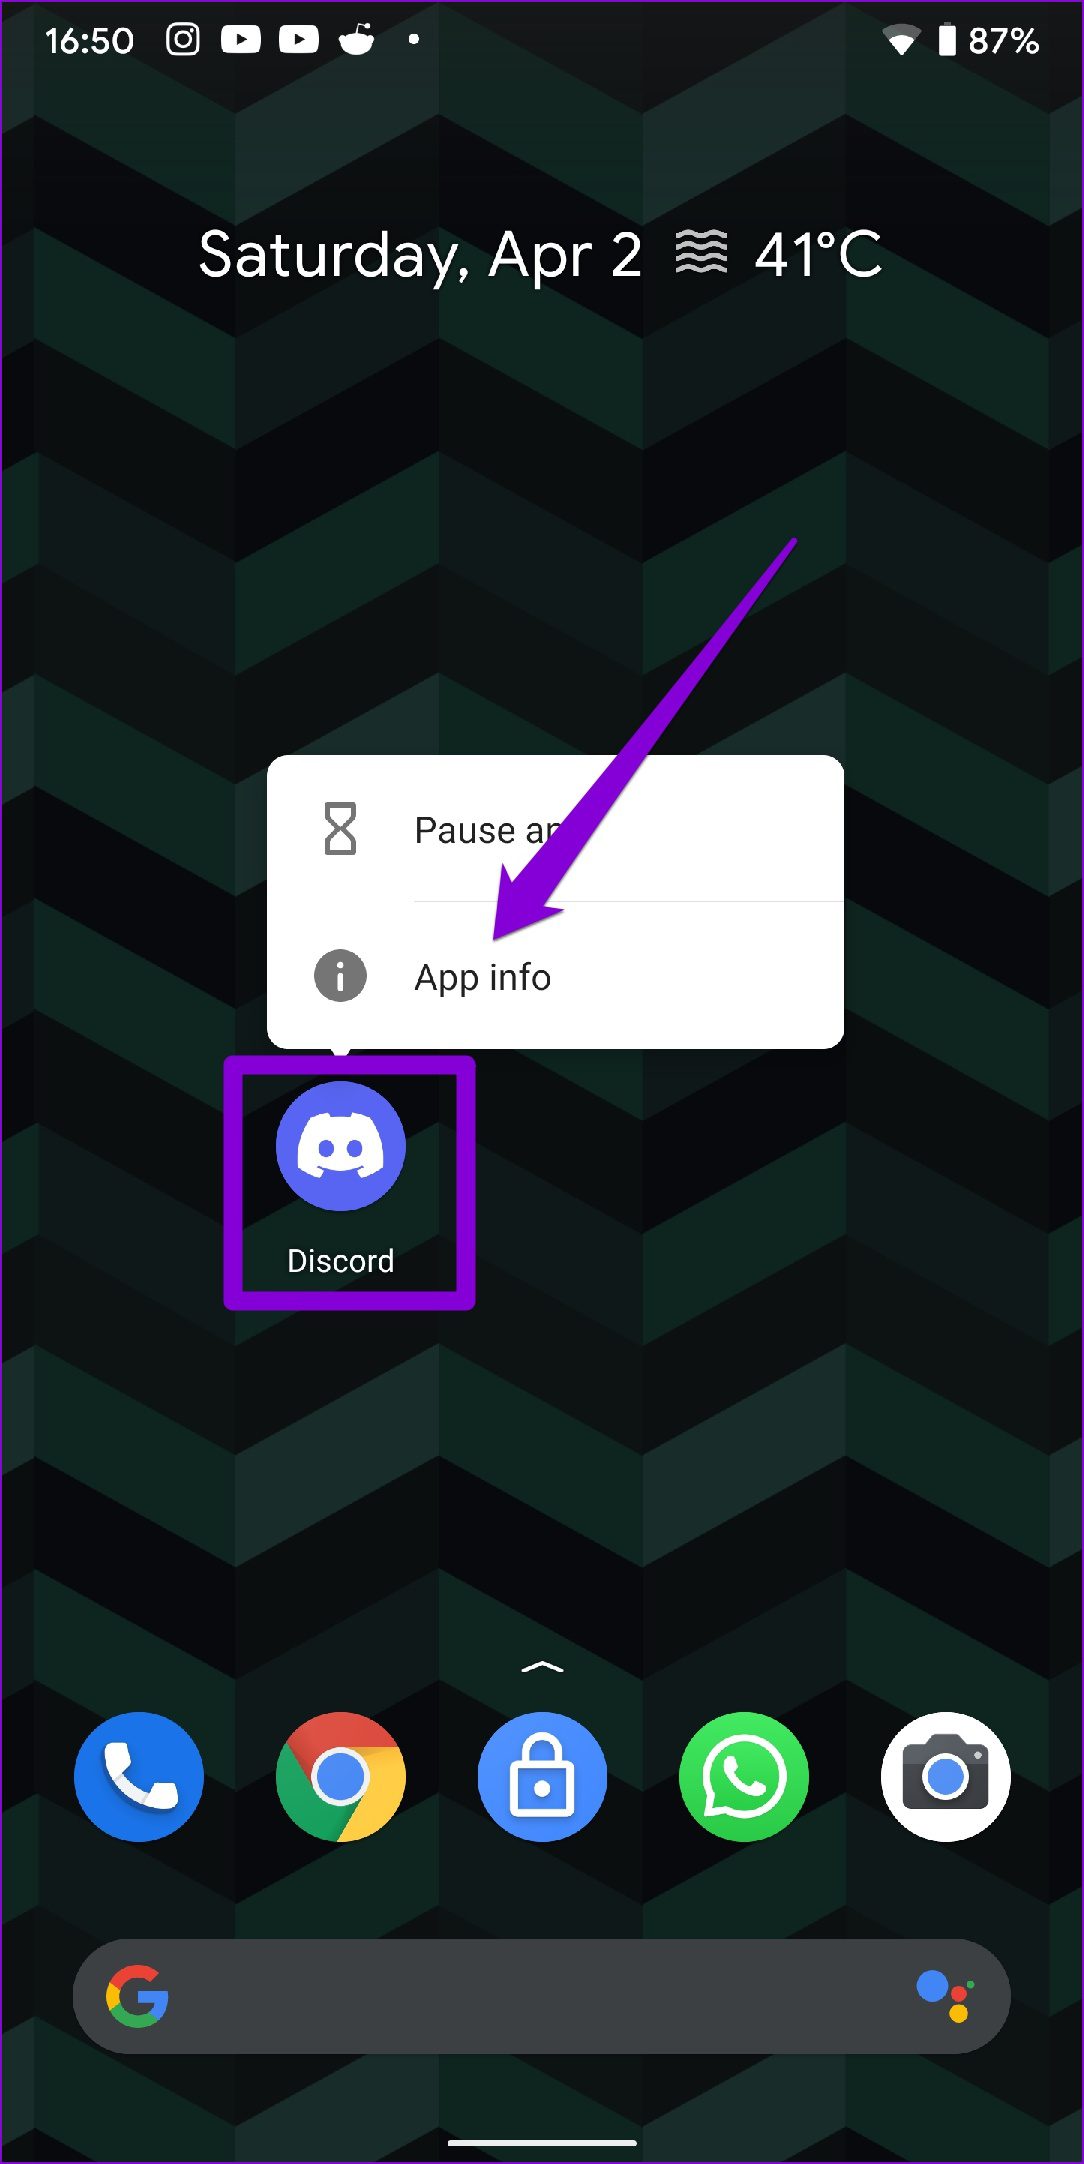Open Chrome browser from the dock

pyautogui.click(x=341, y=1777)
